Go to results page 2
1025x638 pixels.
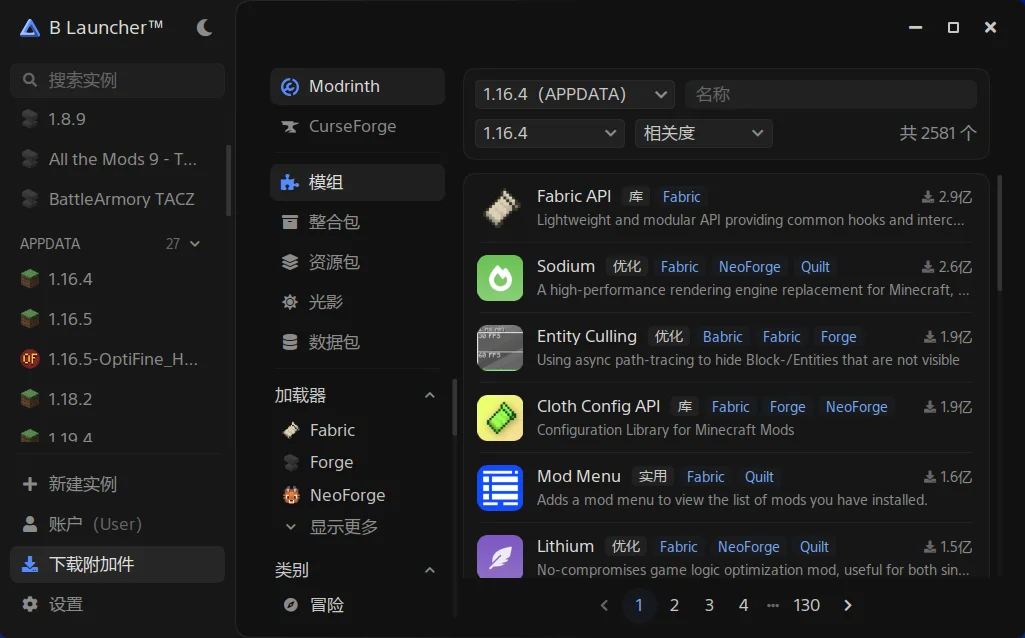click(674, 605)
